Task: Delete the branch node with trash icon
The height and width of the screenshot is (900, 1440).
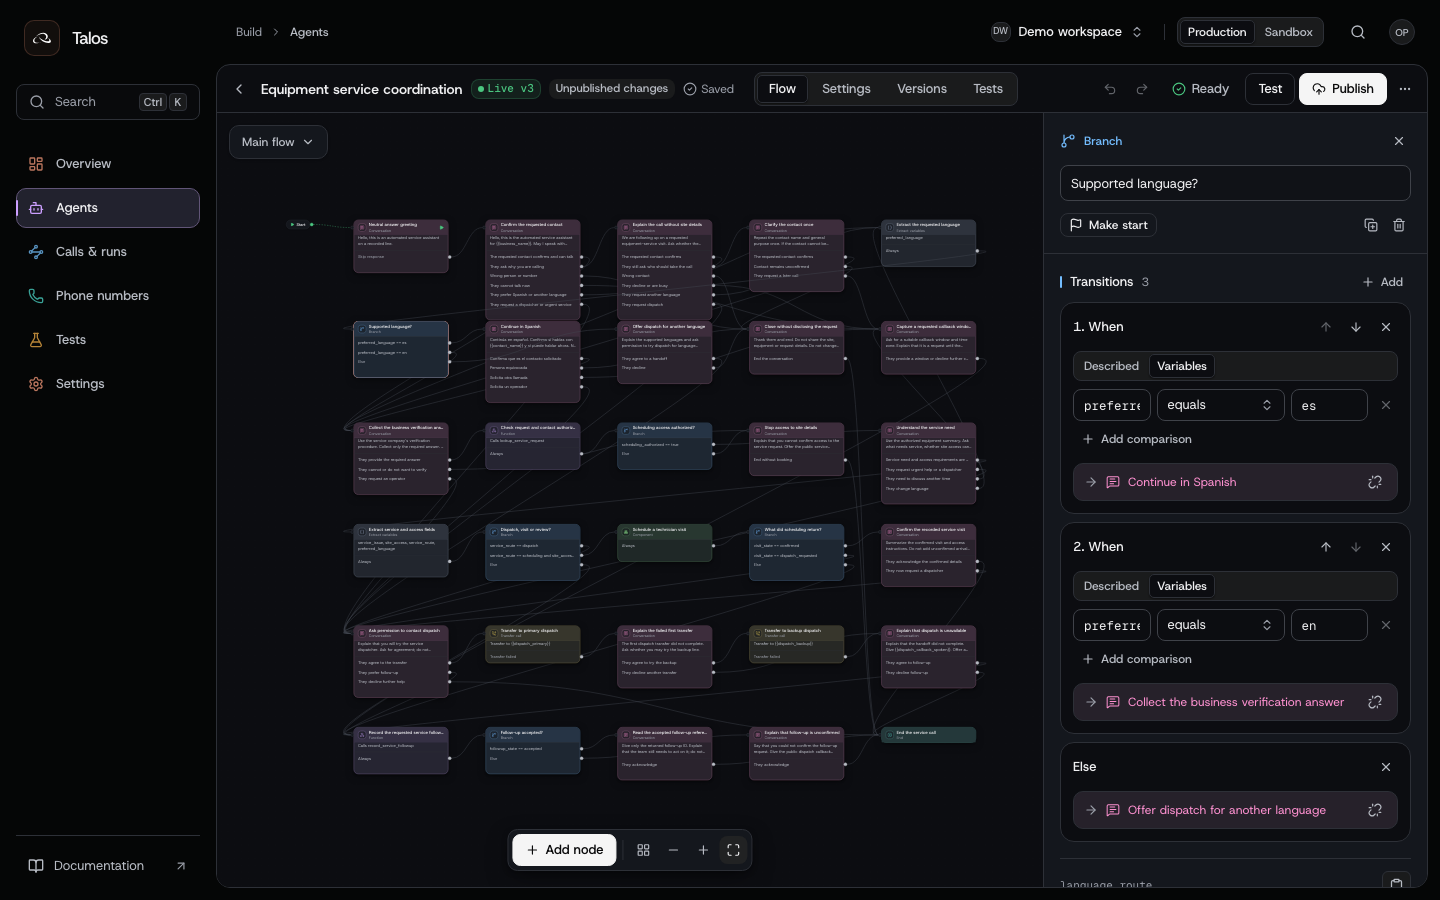Action: (1399, 225)
